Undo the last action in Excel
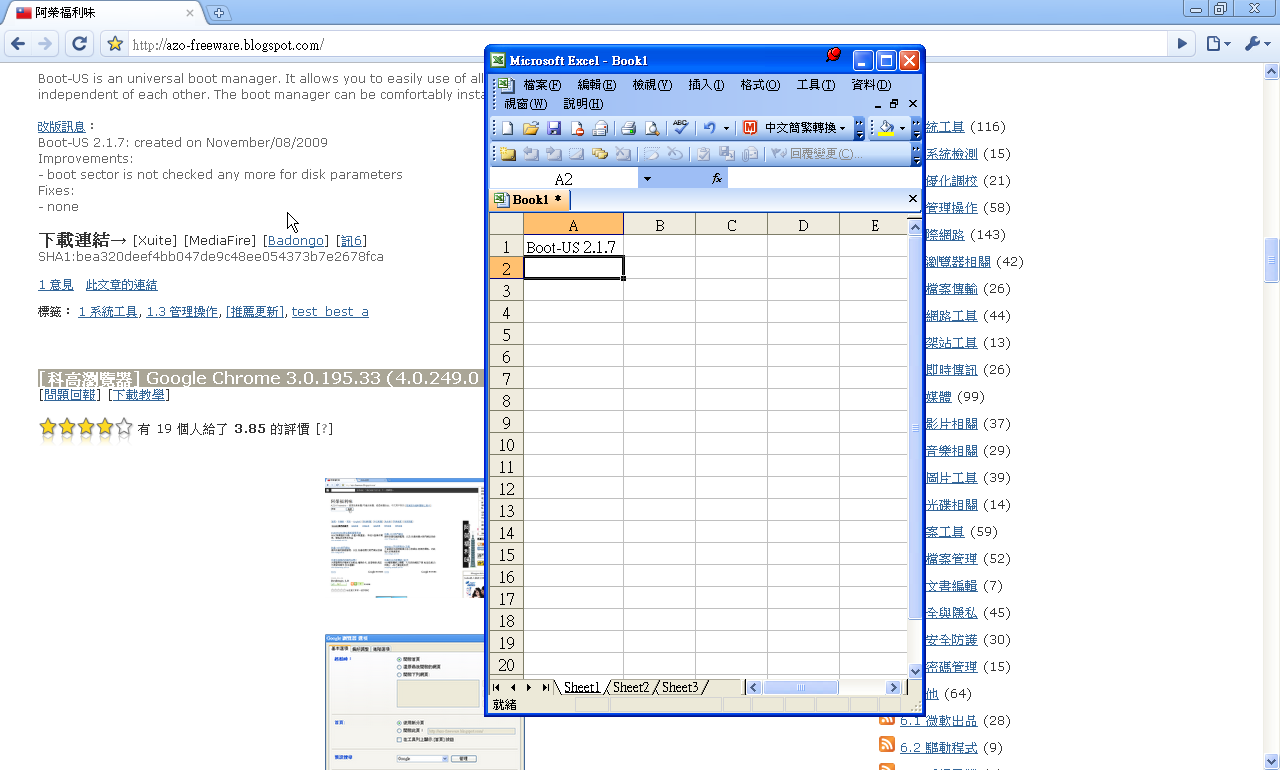 709,128
